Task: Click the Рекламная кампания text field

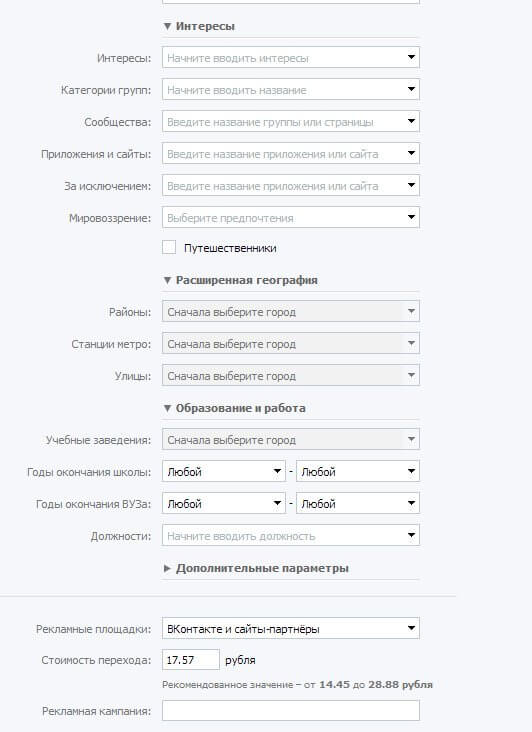Action: (x=291, y=711)
